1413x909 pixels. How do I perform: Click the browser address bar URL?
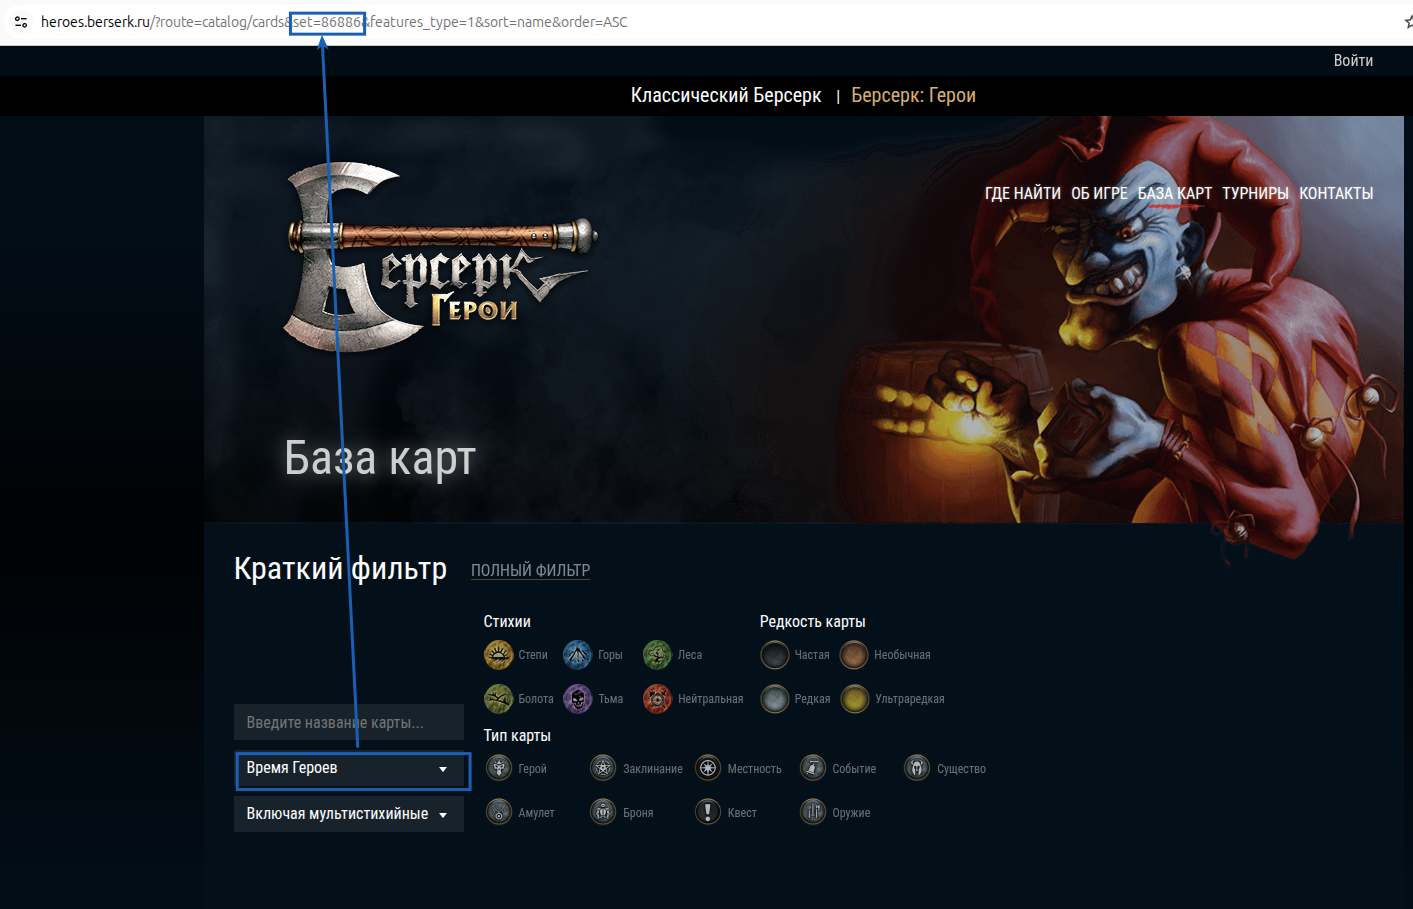click(x=334, y=22)
